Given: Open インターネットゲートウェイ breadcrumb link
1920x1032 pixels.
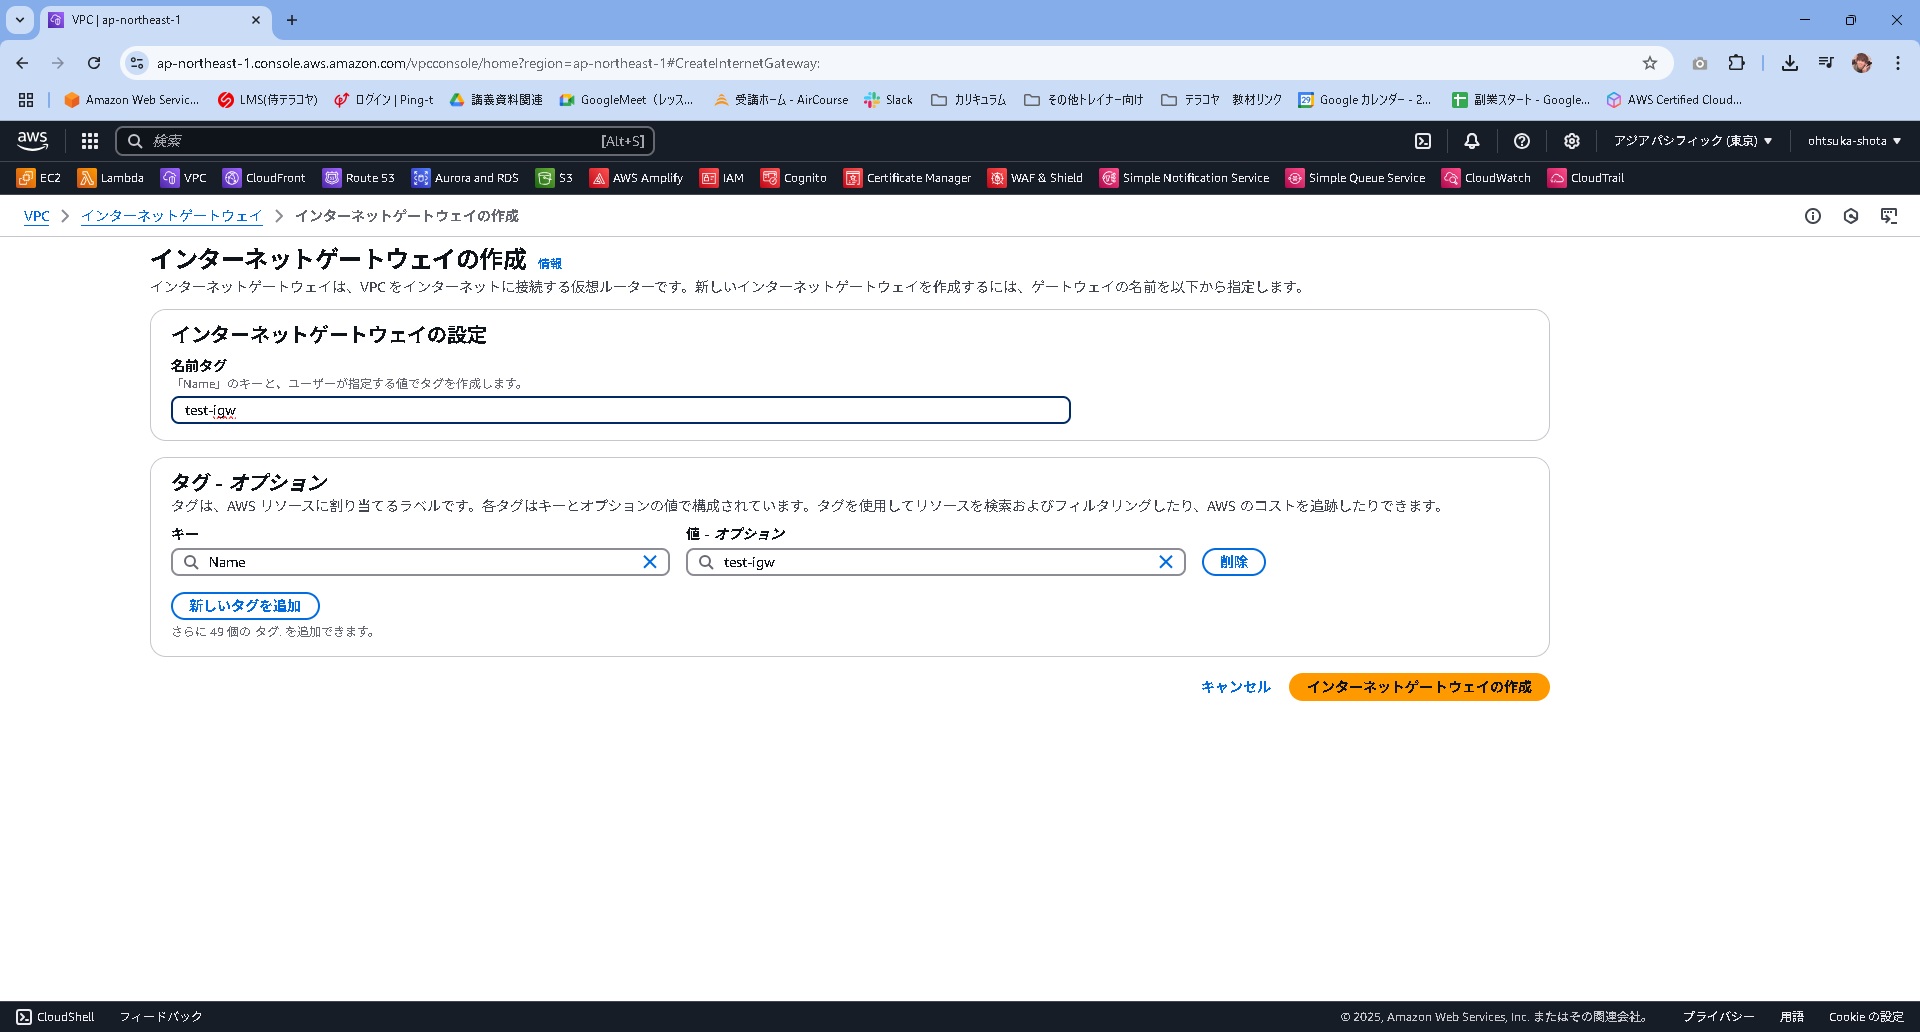Looking at the screenshot, I should tap(171, 215).
